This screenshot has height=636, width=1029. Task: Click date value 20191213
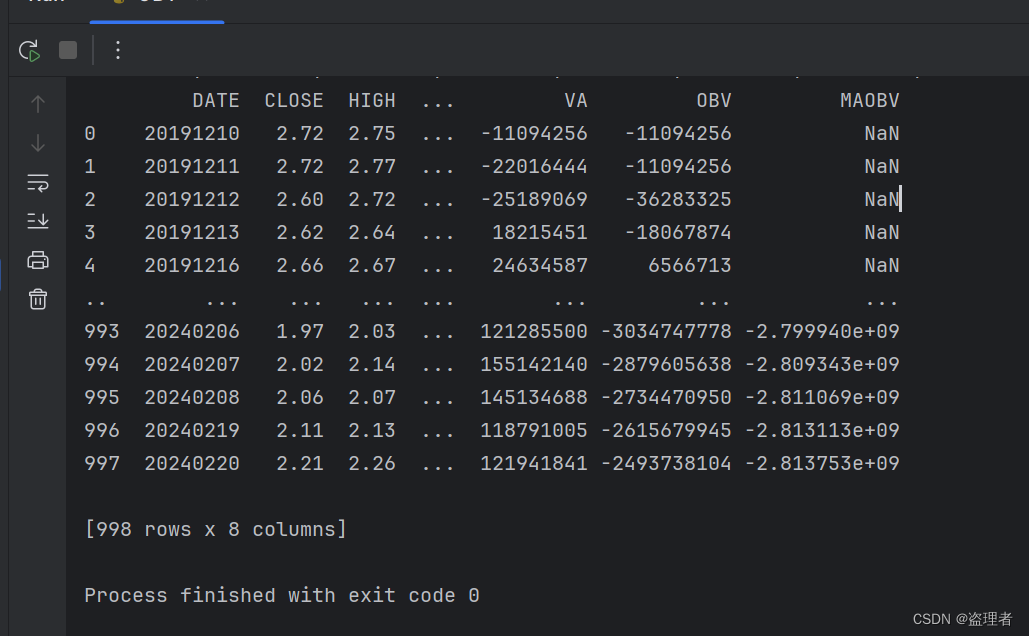[192, 232]
